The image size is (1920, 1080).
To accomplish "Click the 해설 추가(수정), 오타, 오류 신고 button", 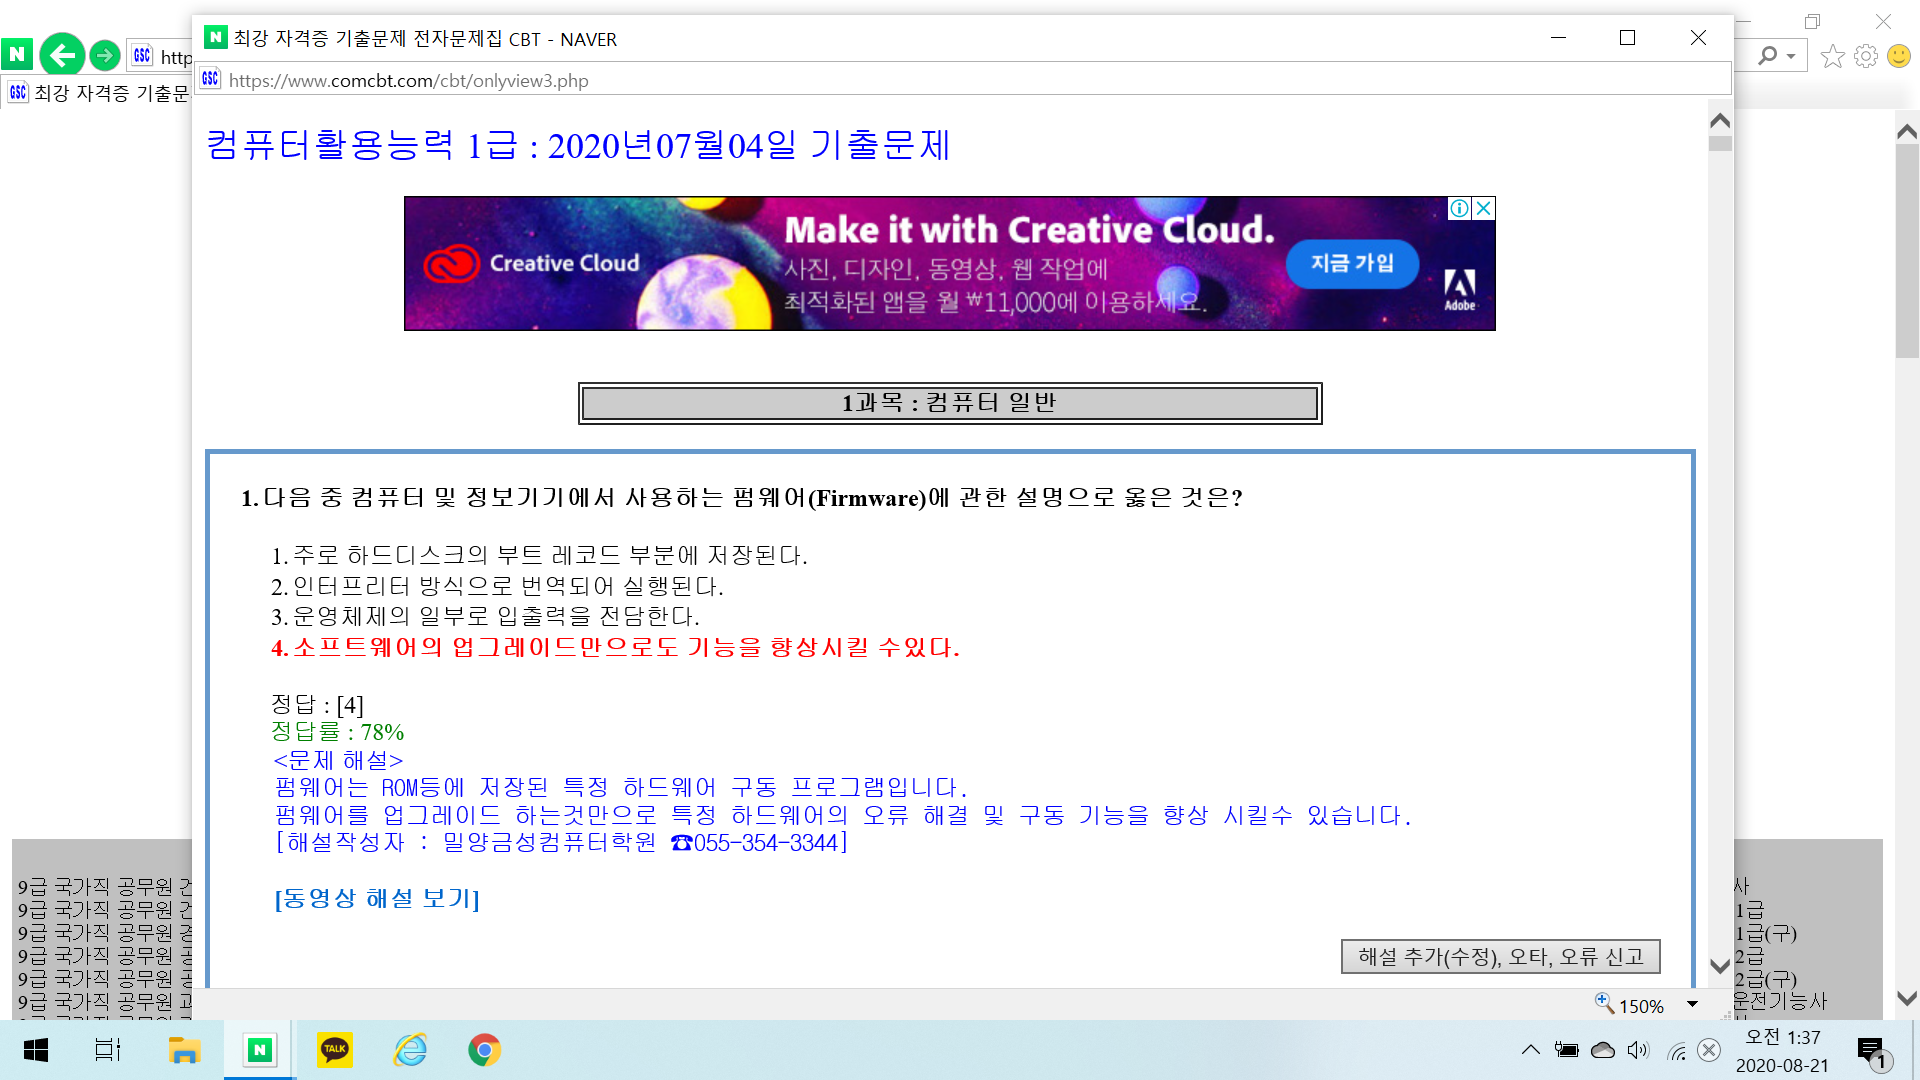I will coord(1500,957).
